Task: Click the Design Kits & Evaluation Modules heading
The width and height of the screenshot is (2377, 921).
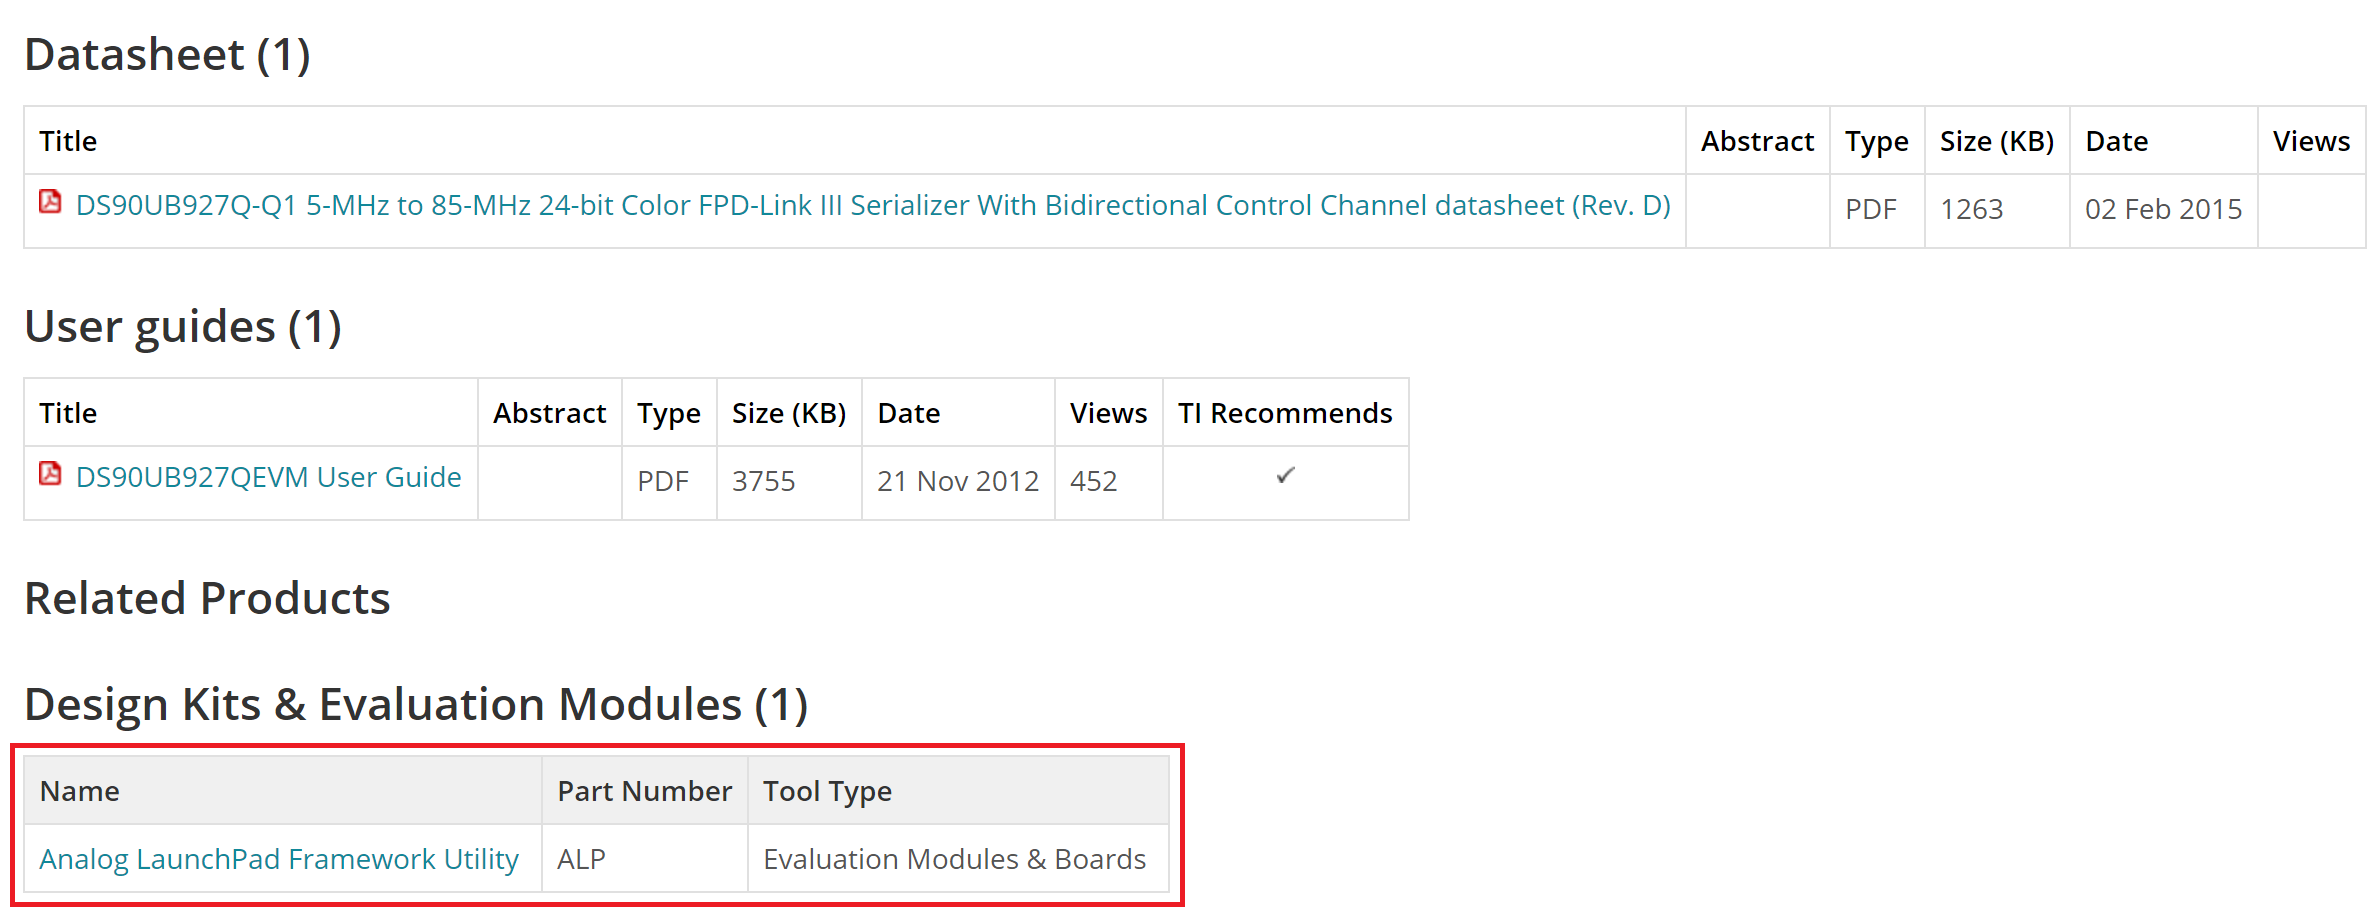Action: 416,704
